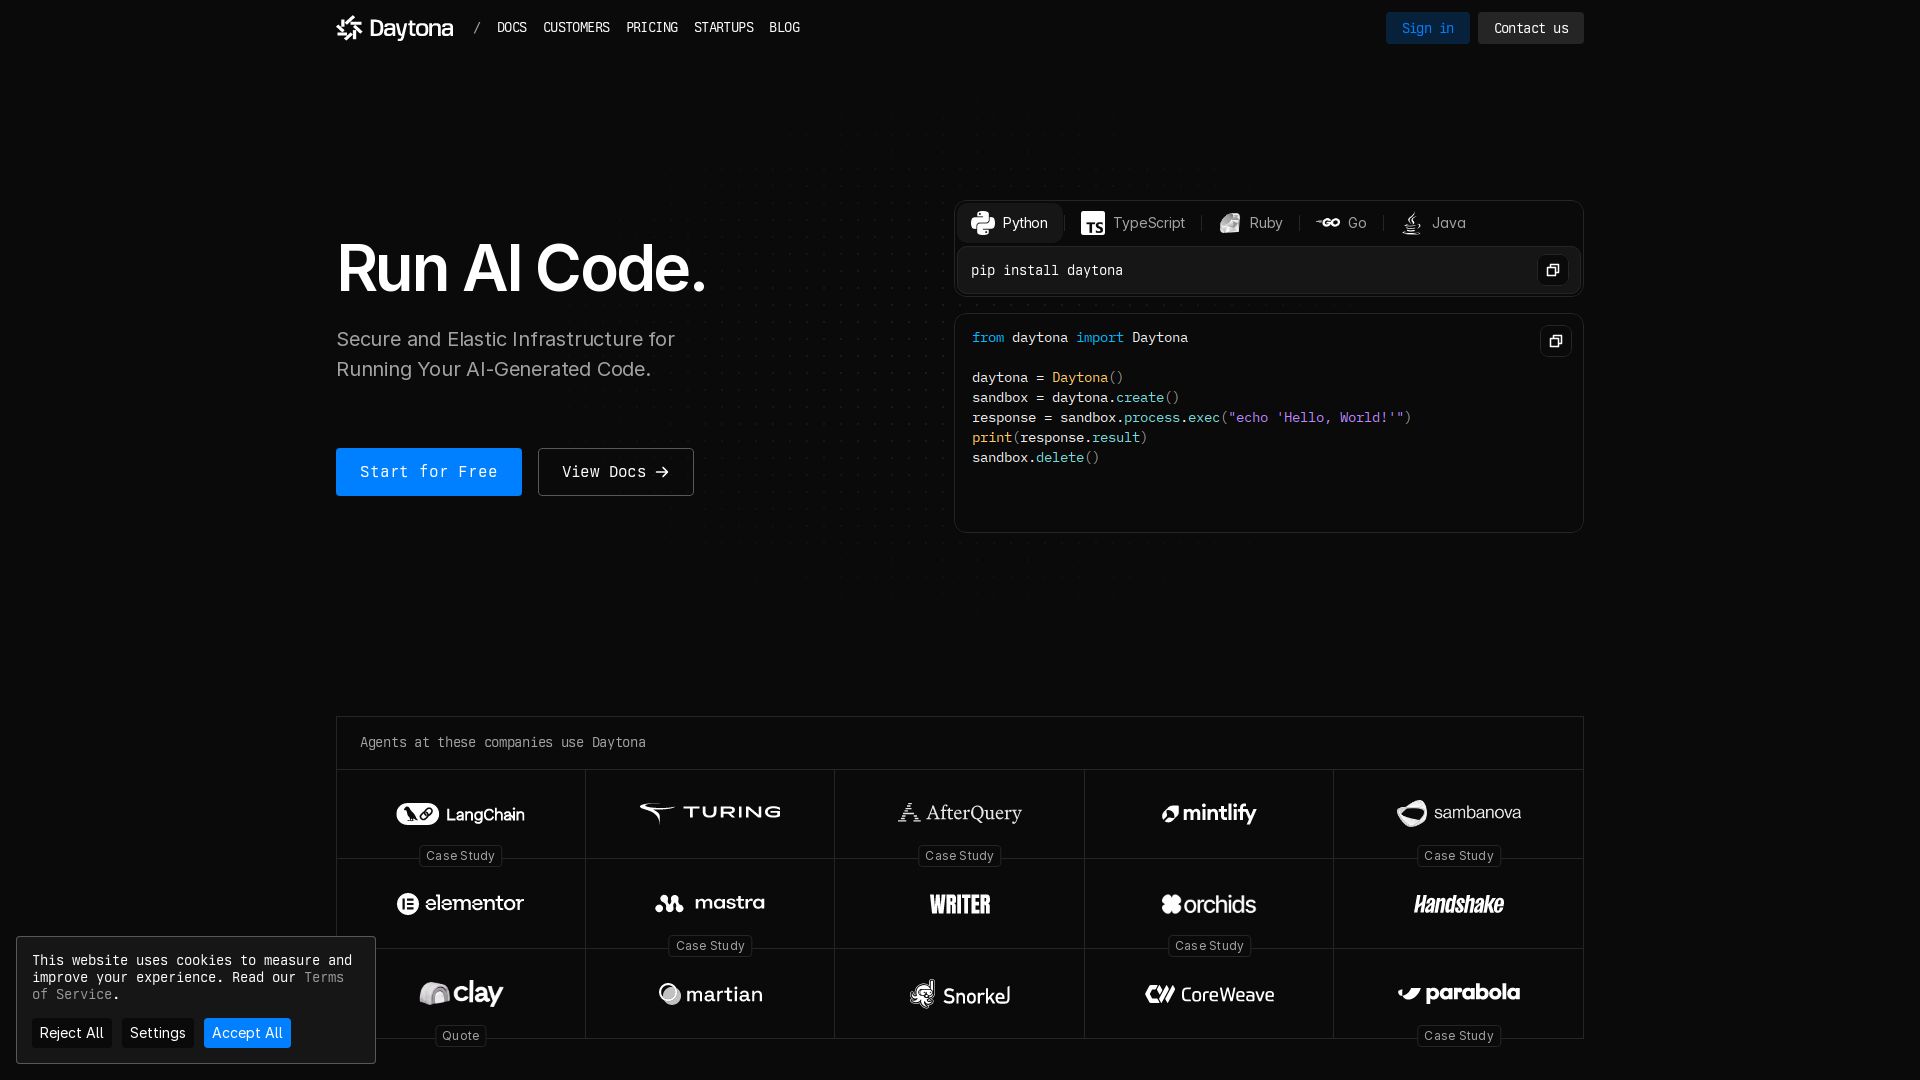Open the AfterQuery company logo
1920x1080 pixels.
point(959,813)
